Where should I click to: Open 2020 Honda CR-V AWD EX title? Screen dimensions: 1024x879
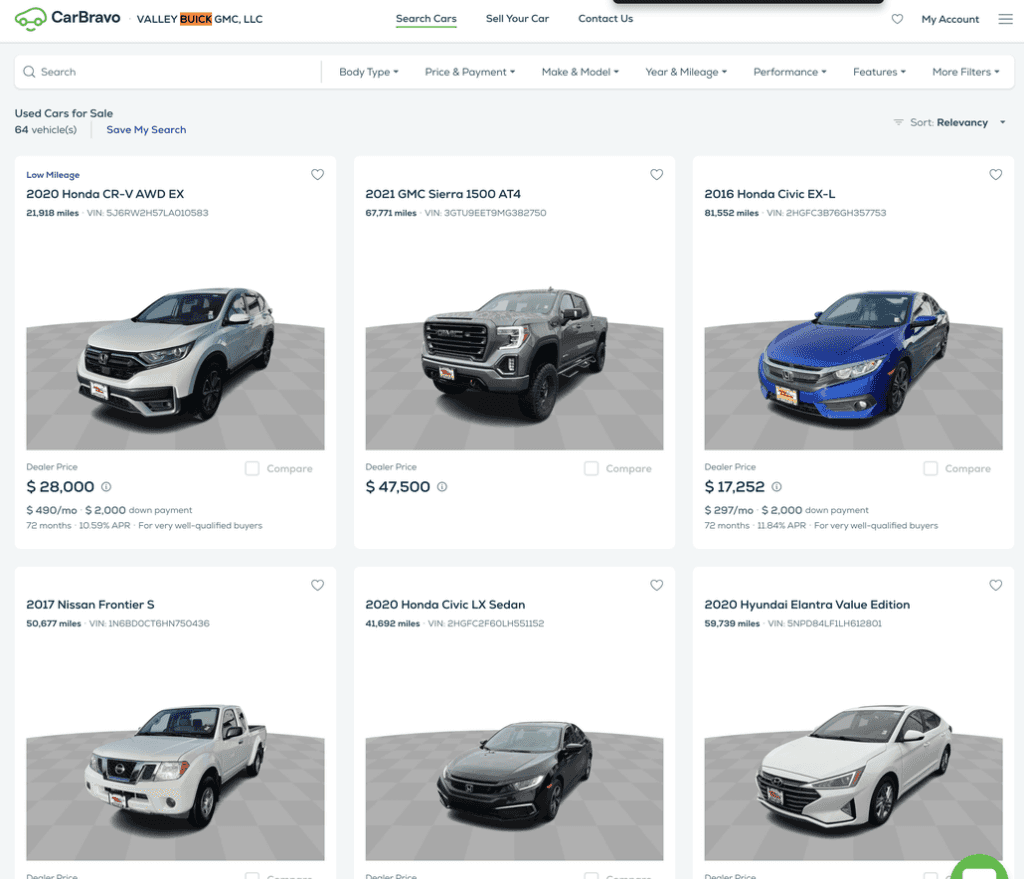point(105,194)
